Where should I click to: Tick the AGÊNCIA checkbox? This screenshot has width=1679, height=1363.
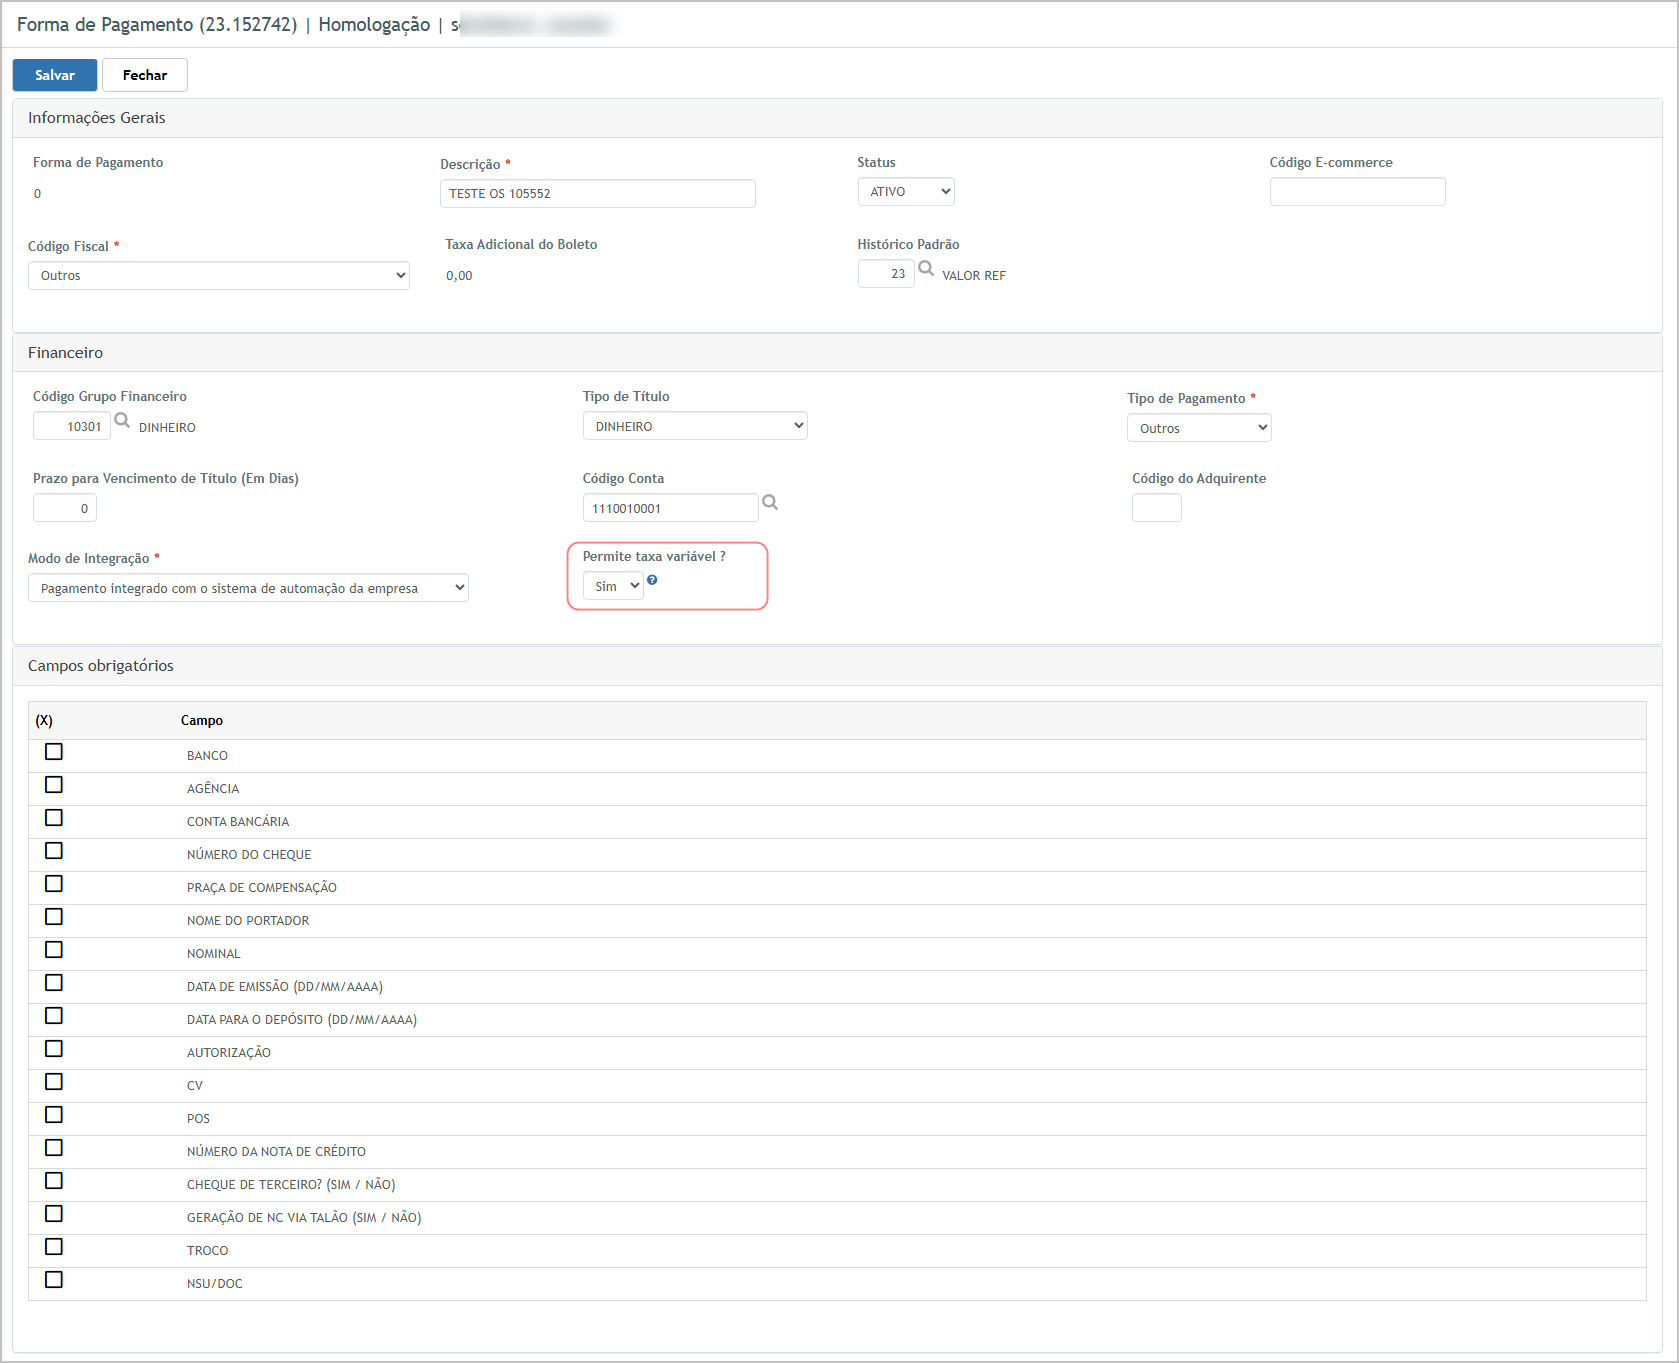click(54, 785)
